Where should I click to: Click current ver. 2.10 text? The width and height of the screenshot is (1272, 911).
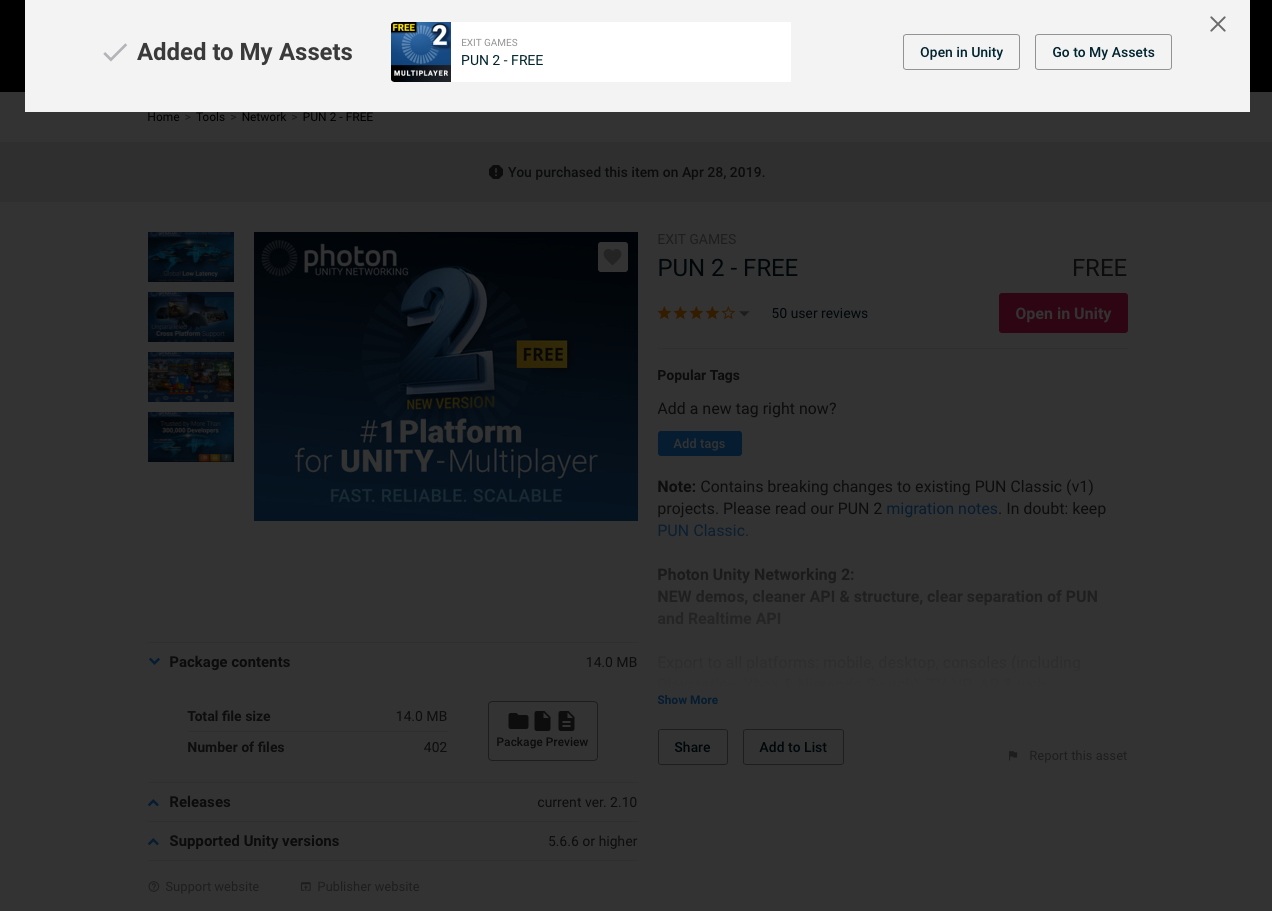point(587,802)
